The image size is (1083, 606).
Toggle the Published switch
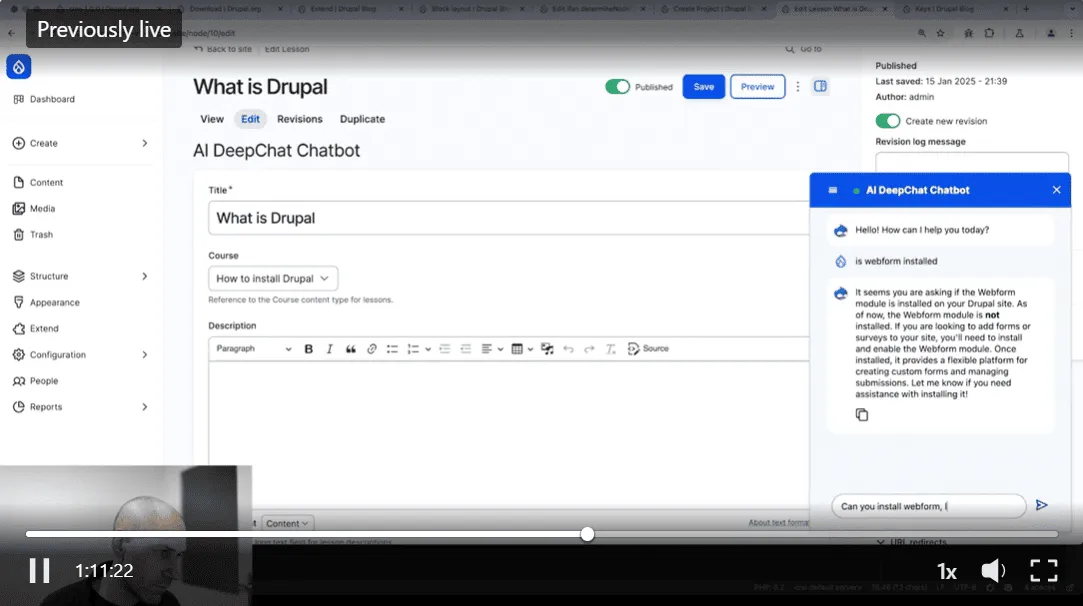click(617, 87)
